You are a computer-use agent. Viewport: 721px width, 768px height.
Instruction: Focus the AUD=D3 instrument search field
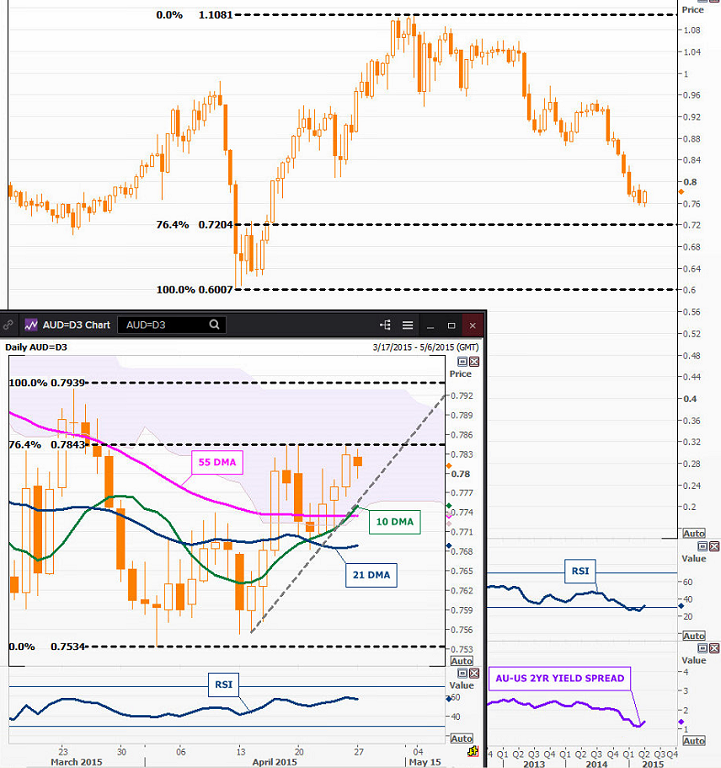pos(172,325)
